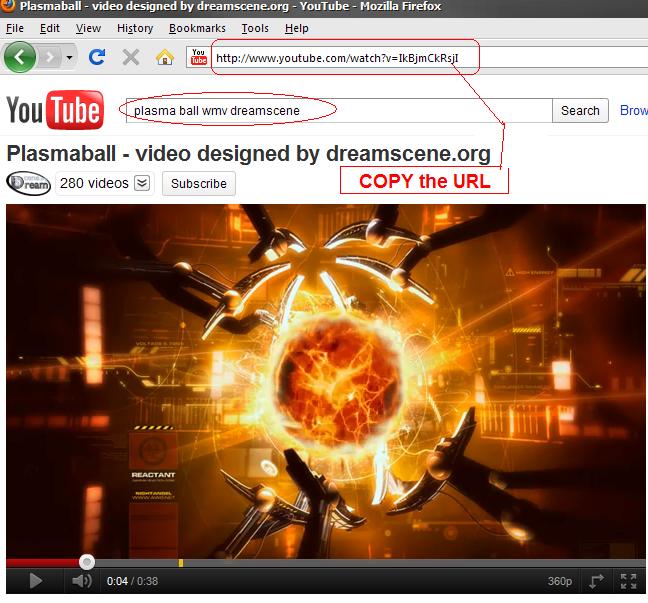Click the YouTube favicon in address bar
Image resolution: width=648 pixels, height=603 pixels.
pyautogui.click(x=198, y=57)
